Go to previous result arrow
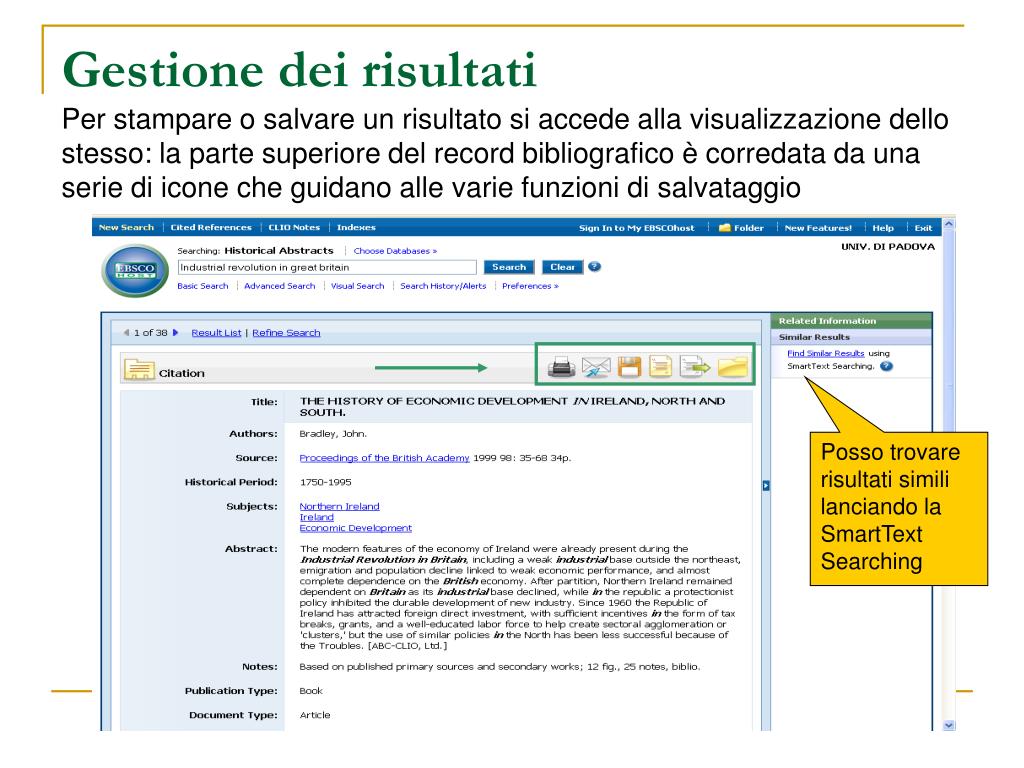 pos(127,332)
